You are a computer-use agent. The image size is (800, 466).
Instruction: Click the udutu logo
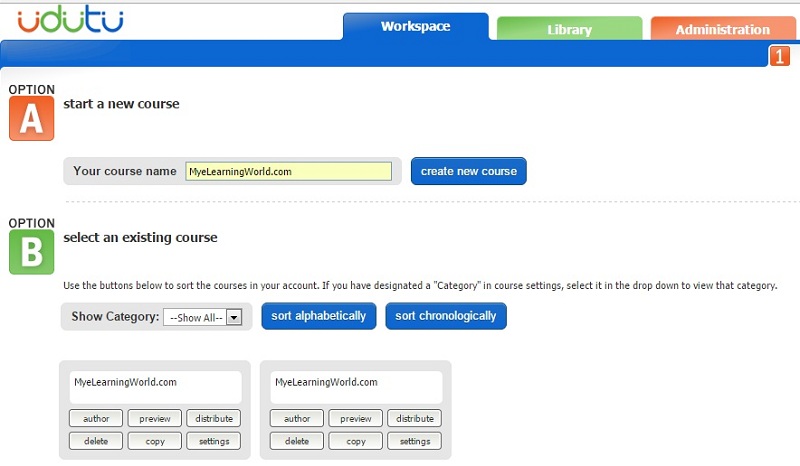tap(70, 19)
